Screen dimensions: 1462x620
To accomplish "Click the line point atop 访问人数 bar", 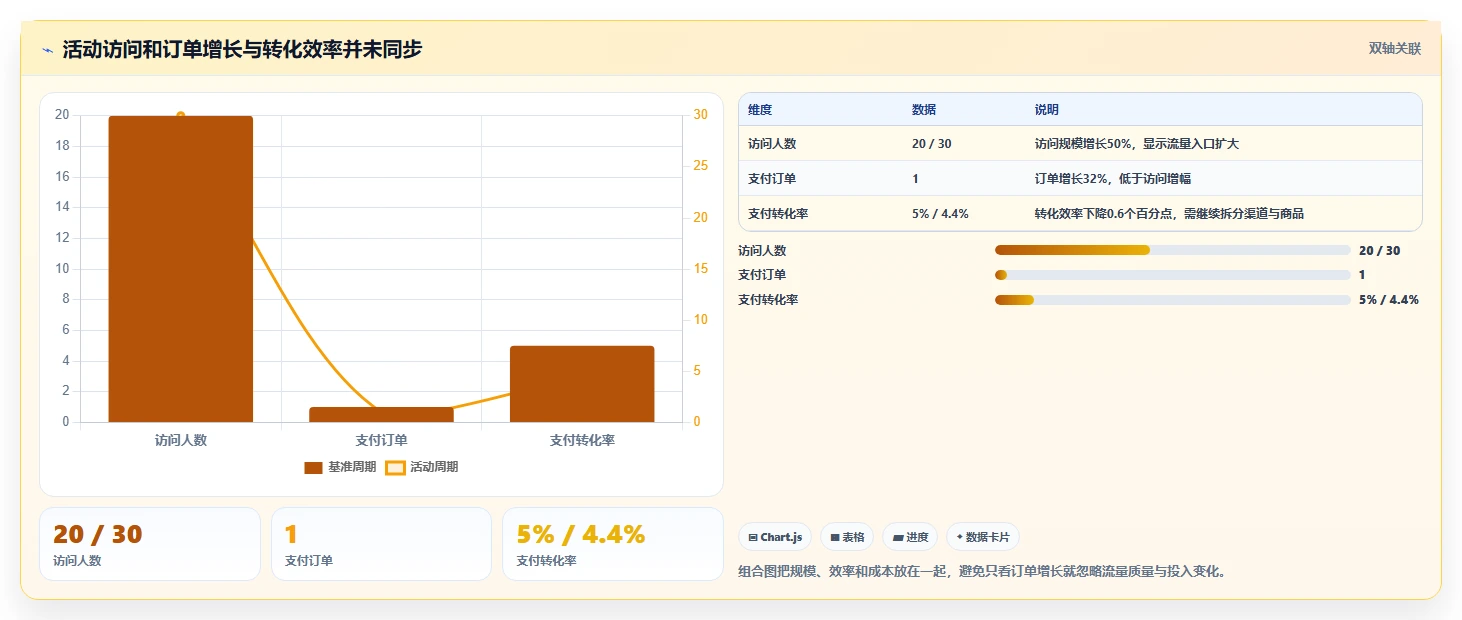I will pos(181,116).
